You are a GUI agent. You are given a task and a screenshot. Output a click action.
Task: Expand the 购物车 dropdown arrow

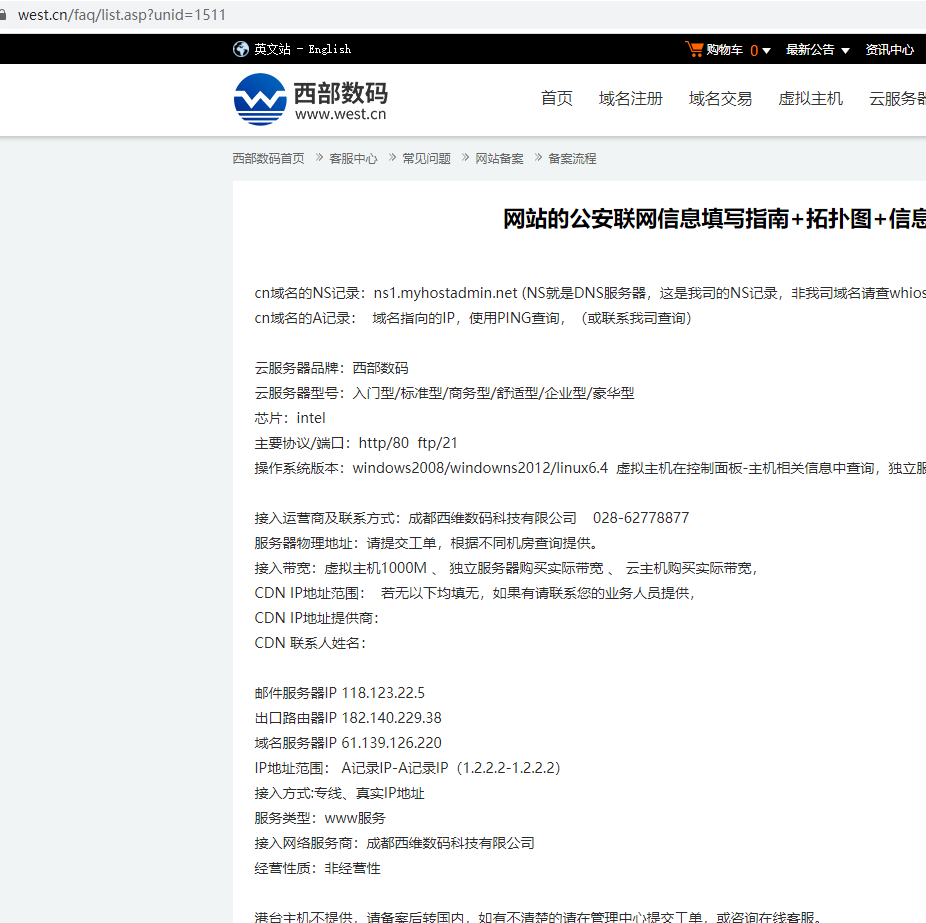766,49
